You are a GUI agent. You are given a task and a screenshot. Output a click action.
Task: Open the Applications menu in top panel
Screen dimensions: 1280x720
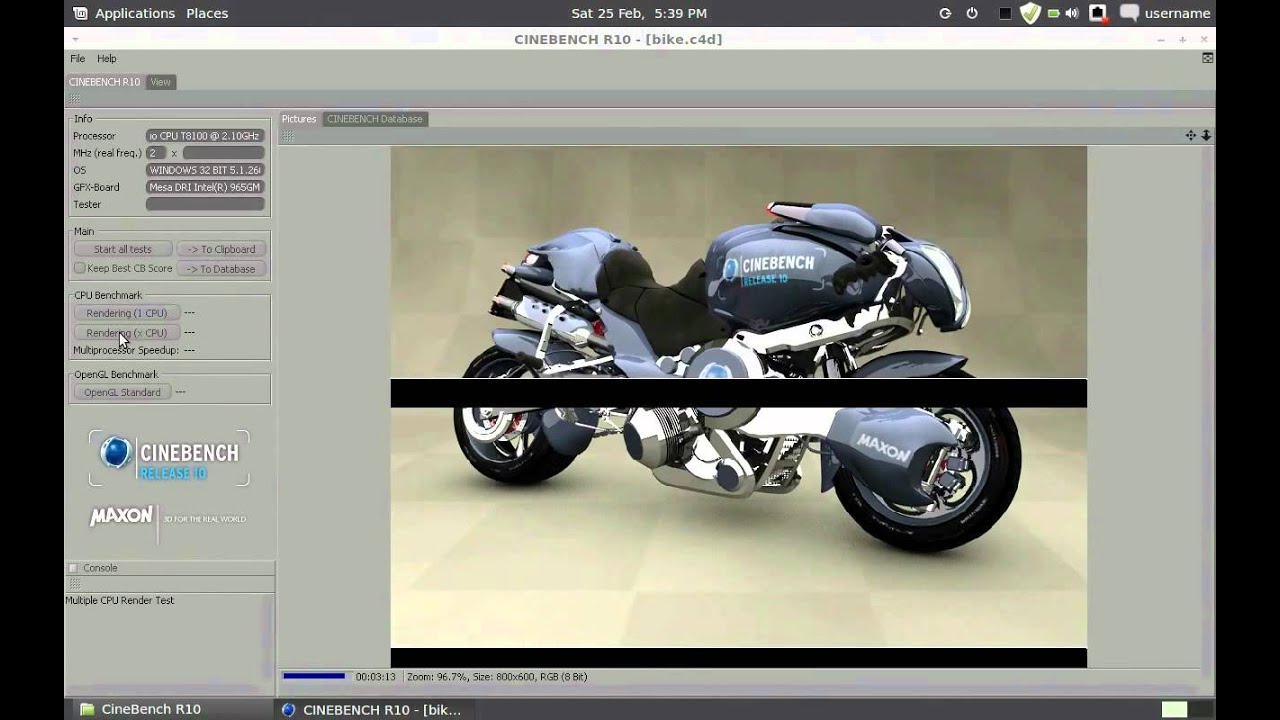pos(135,13)
